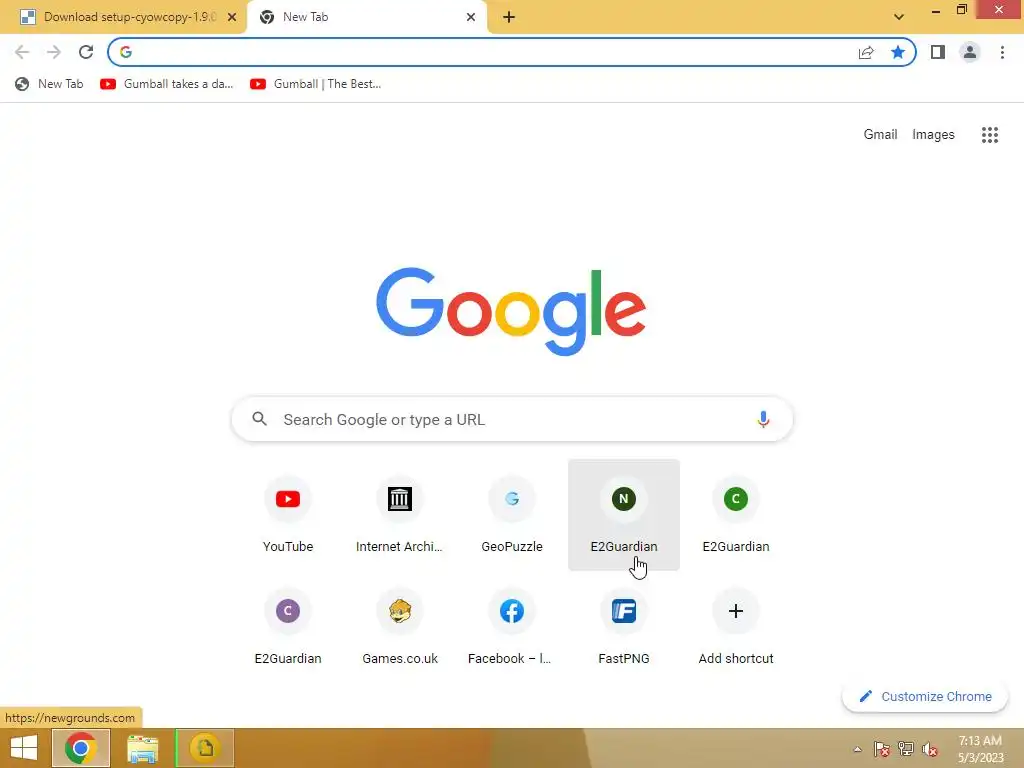Open the yellow file app in taskbar

click(205, 748)
